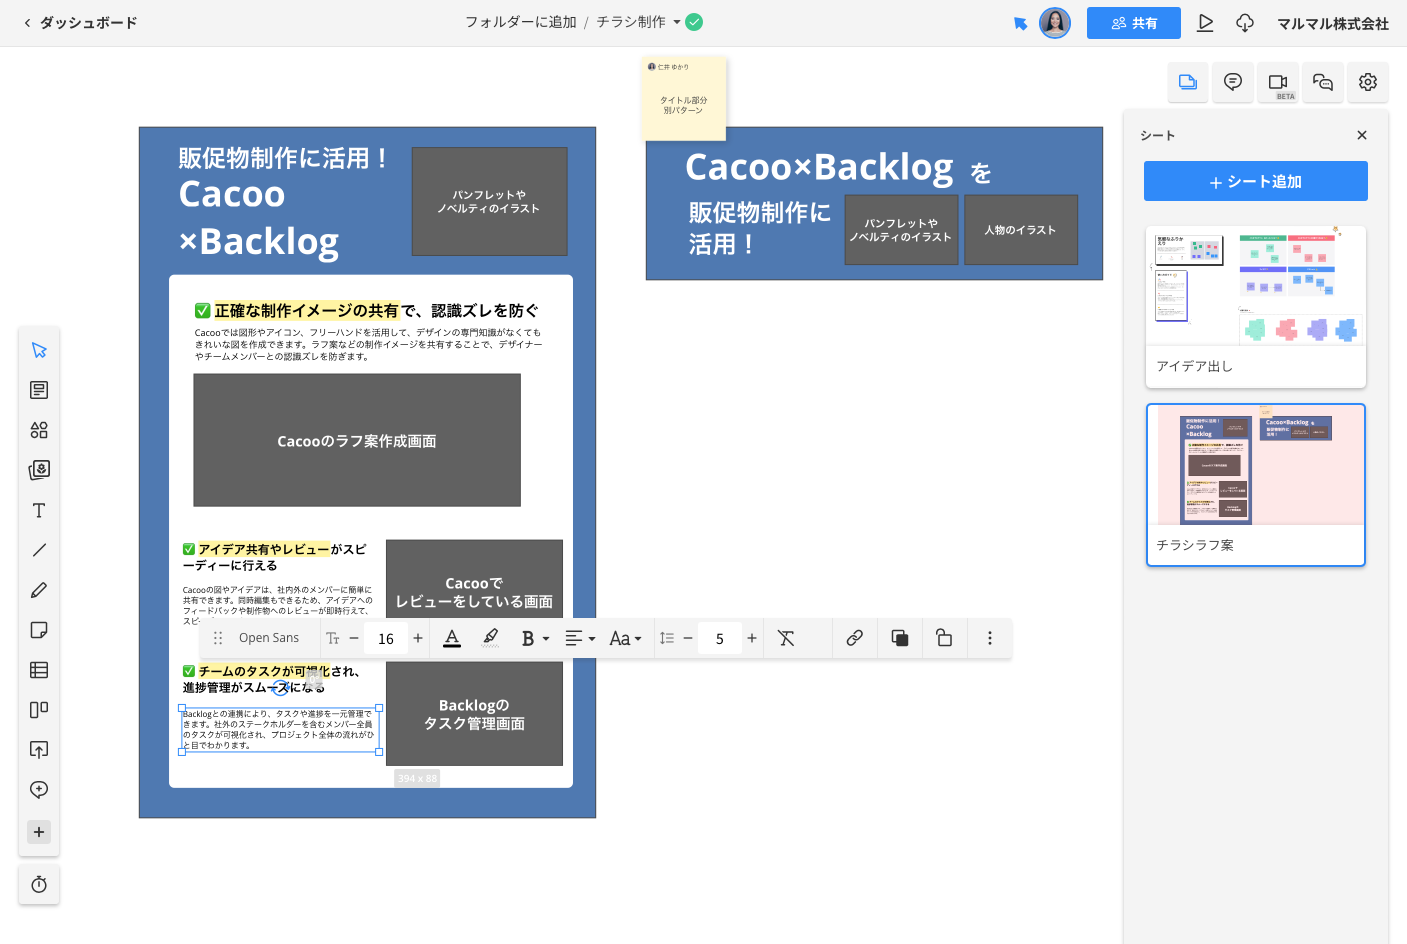The image size is (1407, 944).
Task: Open the video call BETA panel
Action: click(1278, 83)
